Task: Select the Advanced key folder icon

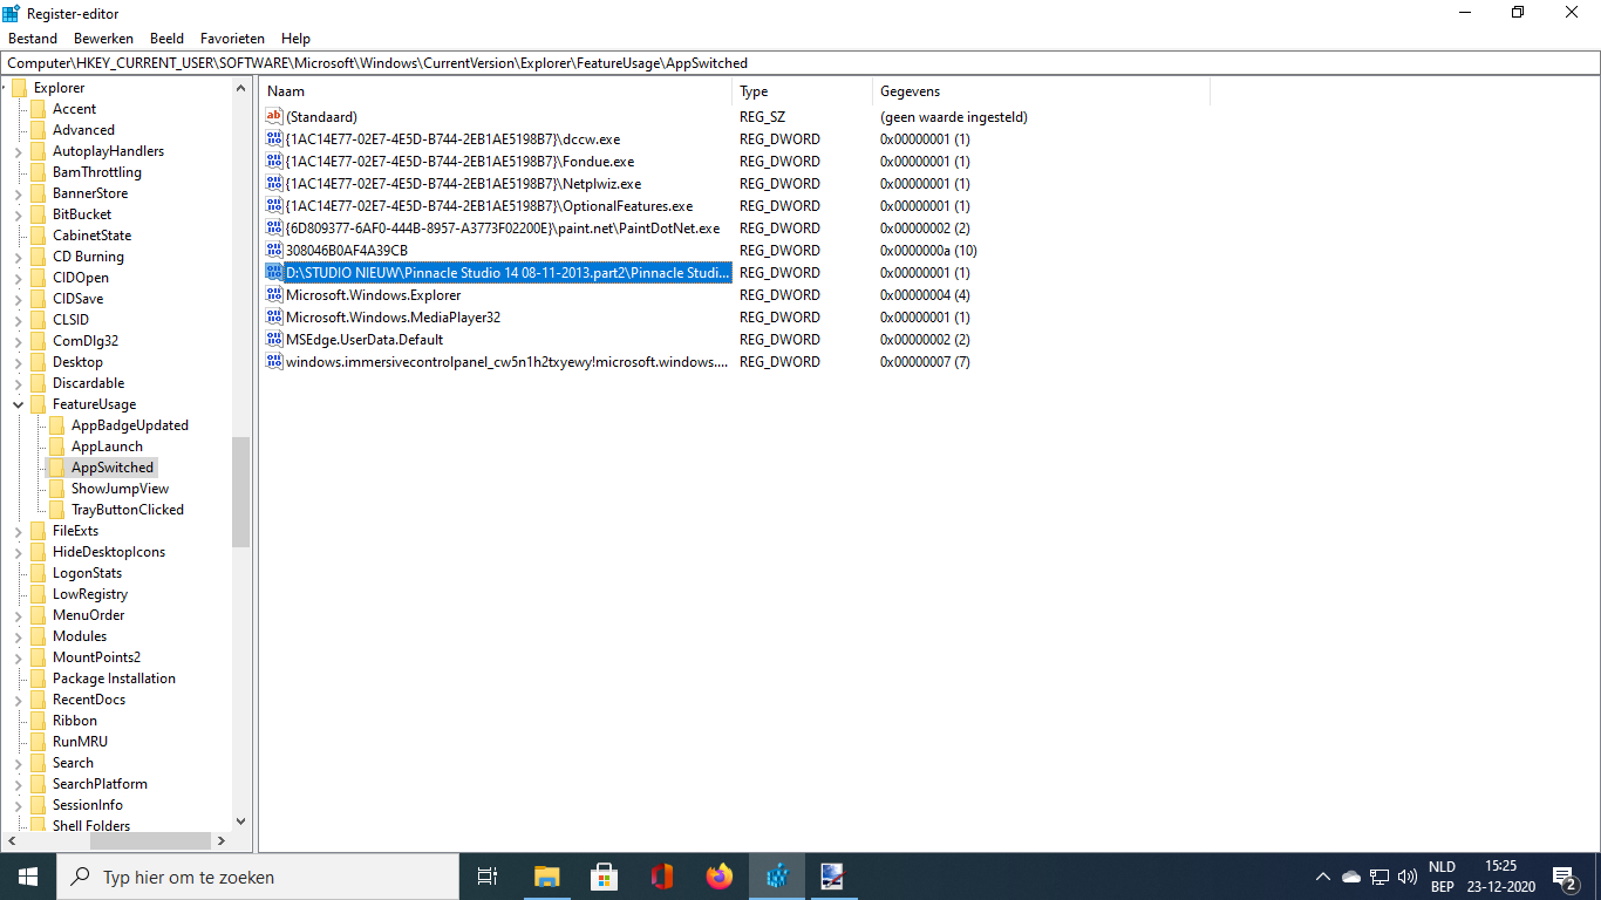Action: (38, 130)
